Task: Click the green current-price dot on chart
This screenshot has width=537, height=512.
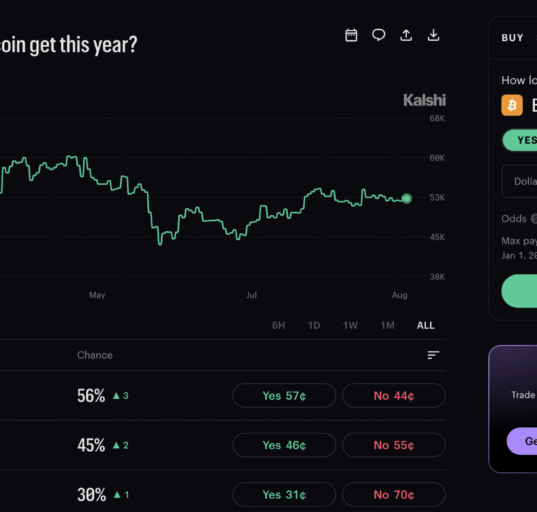Action: [407, 198]
